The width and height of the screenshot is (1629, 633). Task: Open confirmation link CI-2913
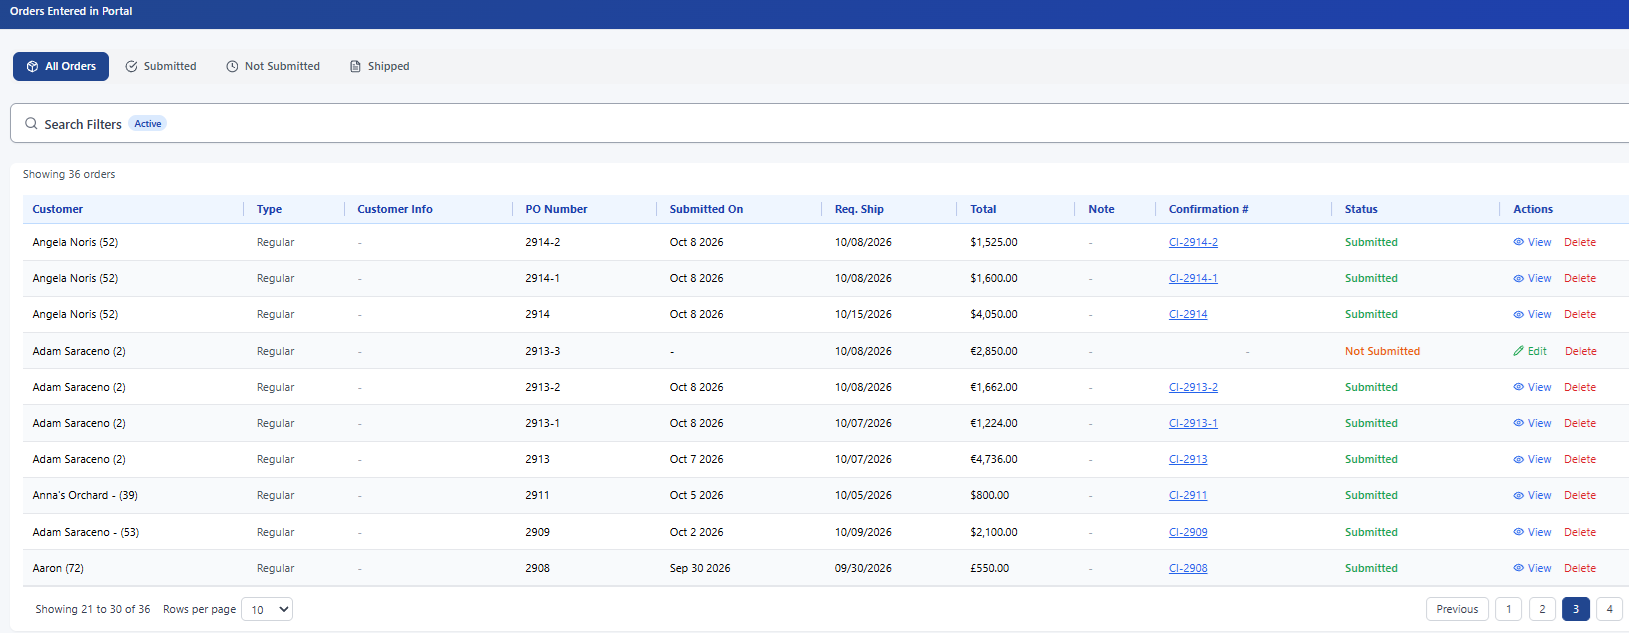coord(1188,459)
